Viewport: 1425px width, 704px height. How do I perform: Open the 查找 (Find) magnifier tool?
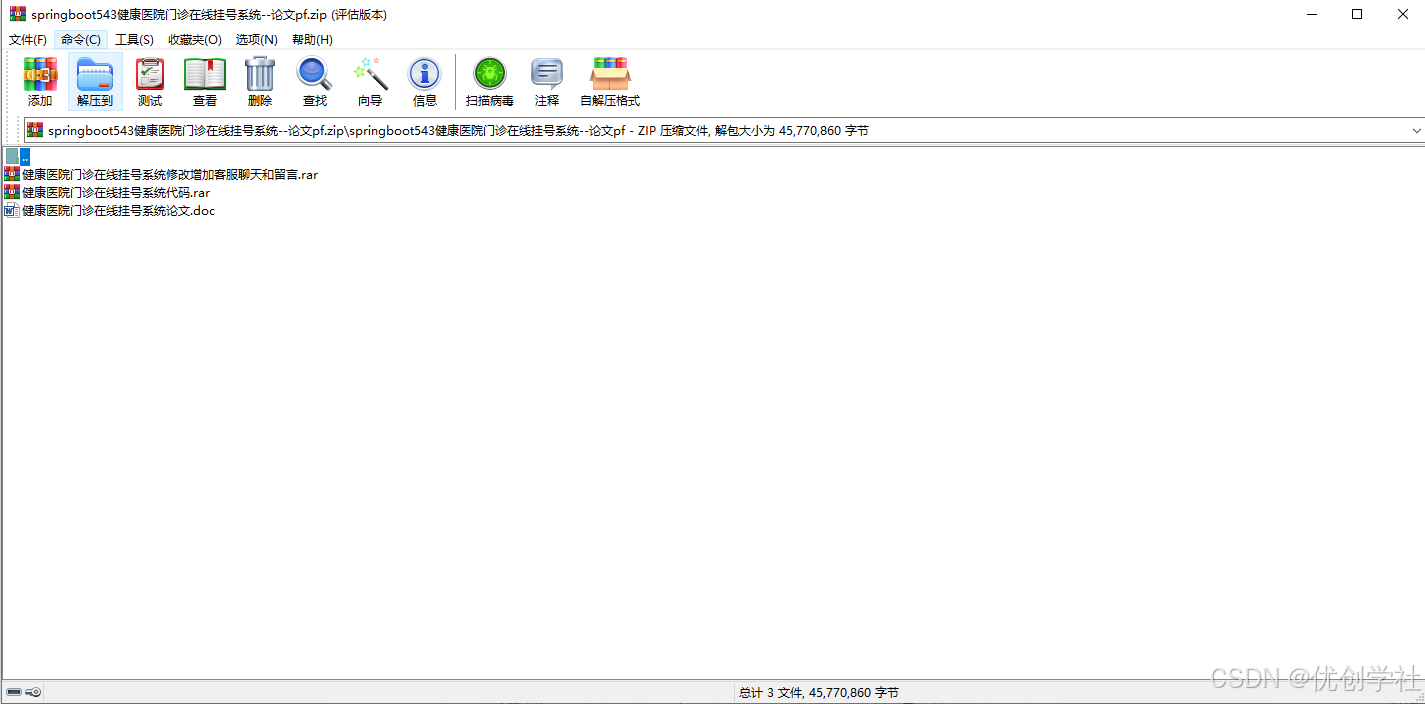pos(315,81)
